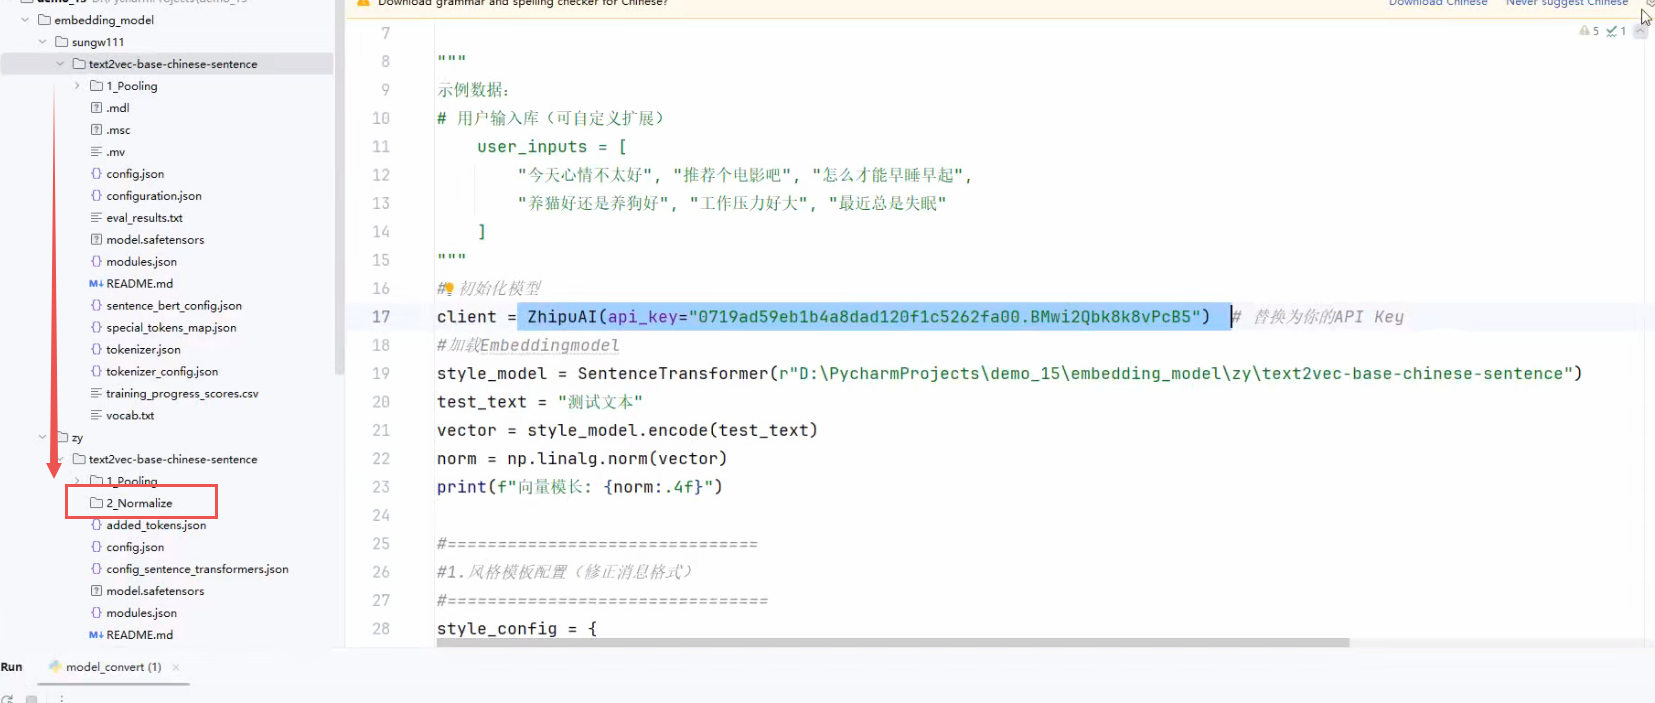Image resolution: width=1655 pixels, height=703 pixels.
Task: Click 'user_inputs = [' on line 11
Action: click(552, 147)
